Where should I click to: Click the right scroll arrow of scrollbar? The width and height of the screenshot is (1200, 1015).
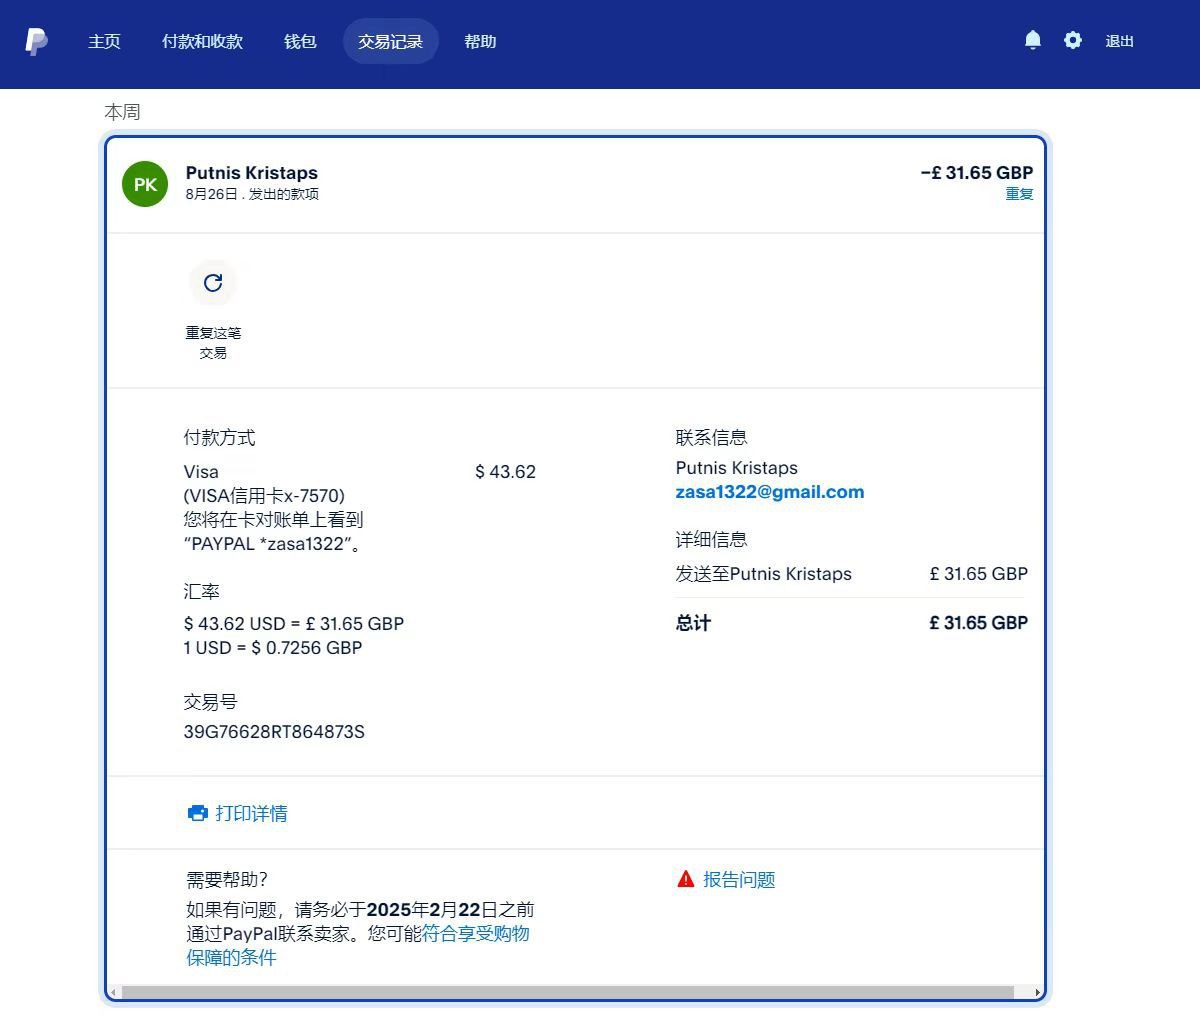(1037, 992)
